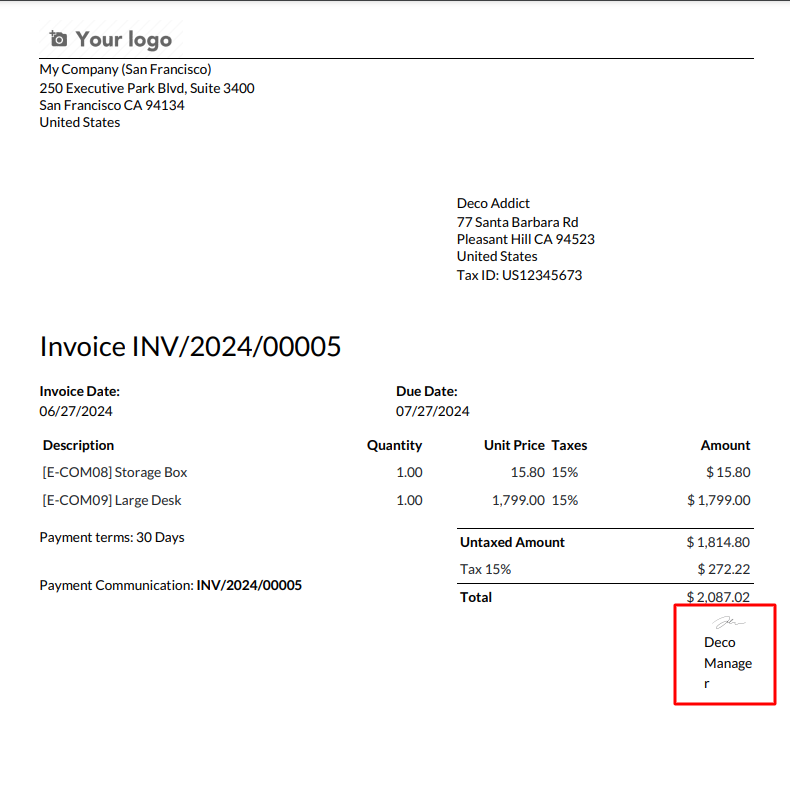790x792 pixels.
Task: Click the handwritten signature image
Action: click(x=728, y=622)
